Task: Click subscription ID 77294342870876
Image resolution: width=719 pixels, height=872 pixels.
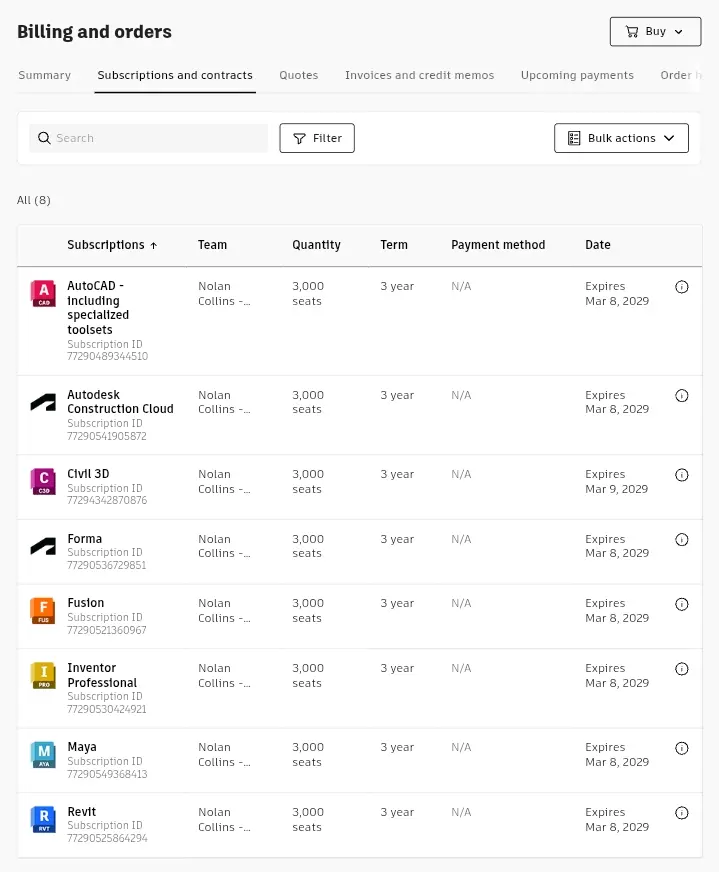Action: [x=107, y=501]
